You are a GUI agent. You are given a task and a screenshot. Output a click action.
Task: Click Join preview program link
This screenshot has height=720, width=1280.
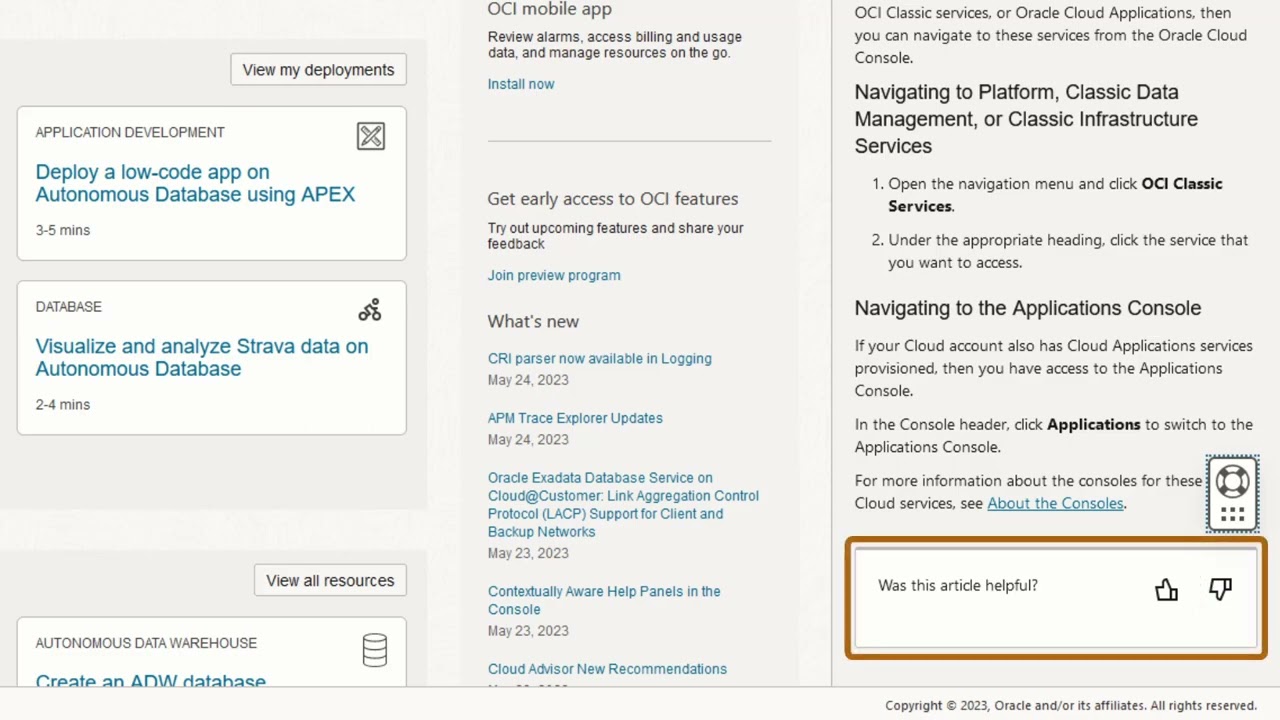(x=554, y=275)
